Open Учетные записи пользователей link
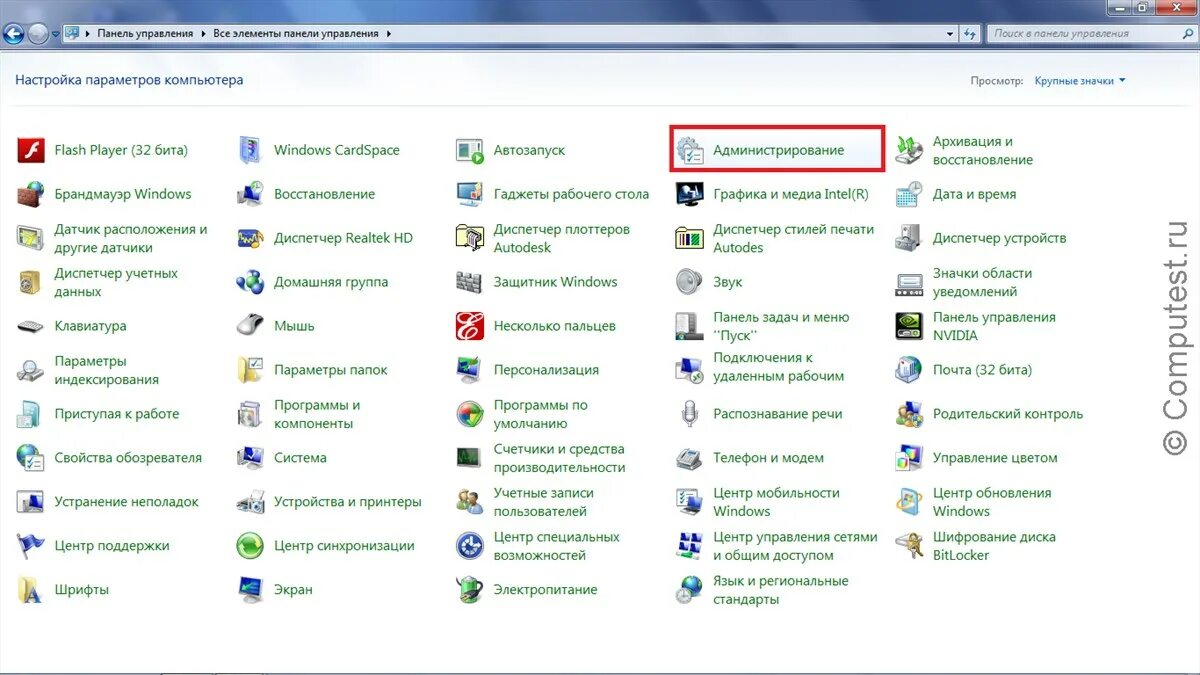This screenshot has height=675, width=1200. pos(543,502)
